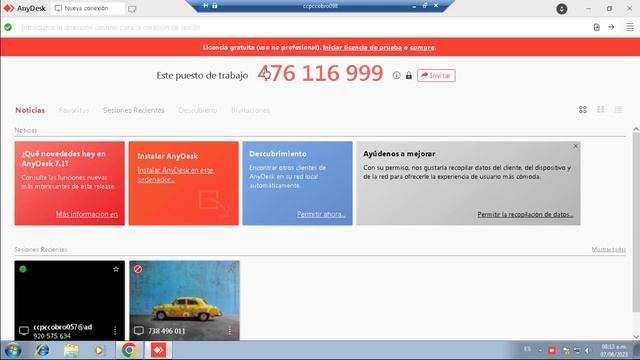This screenshot has width=640, height=360.
Task: Click the red AnyDesk tray icon
Action: coord(552,350)
